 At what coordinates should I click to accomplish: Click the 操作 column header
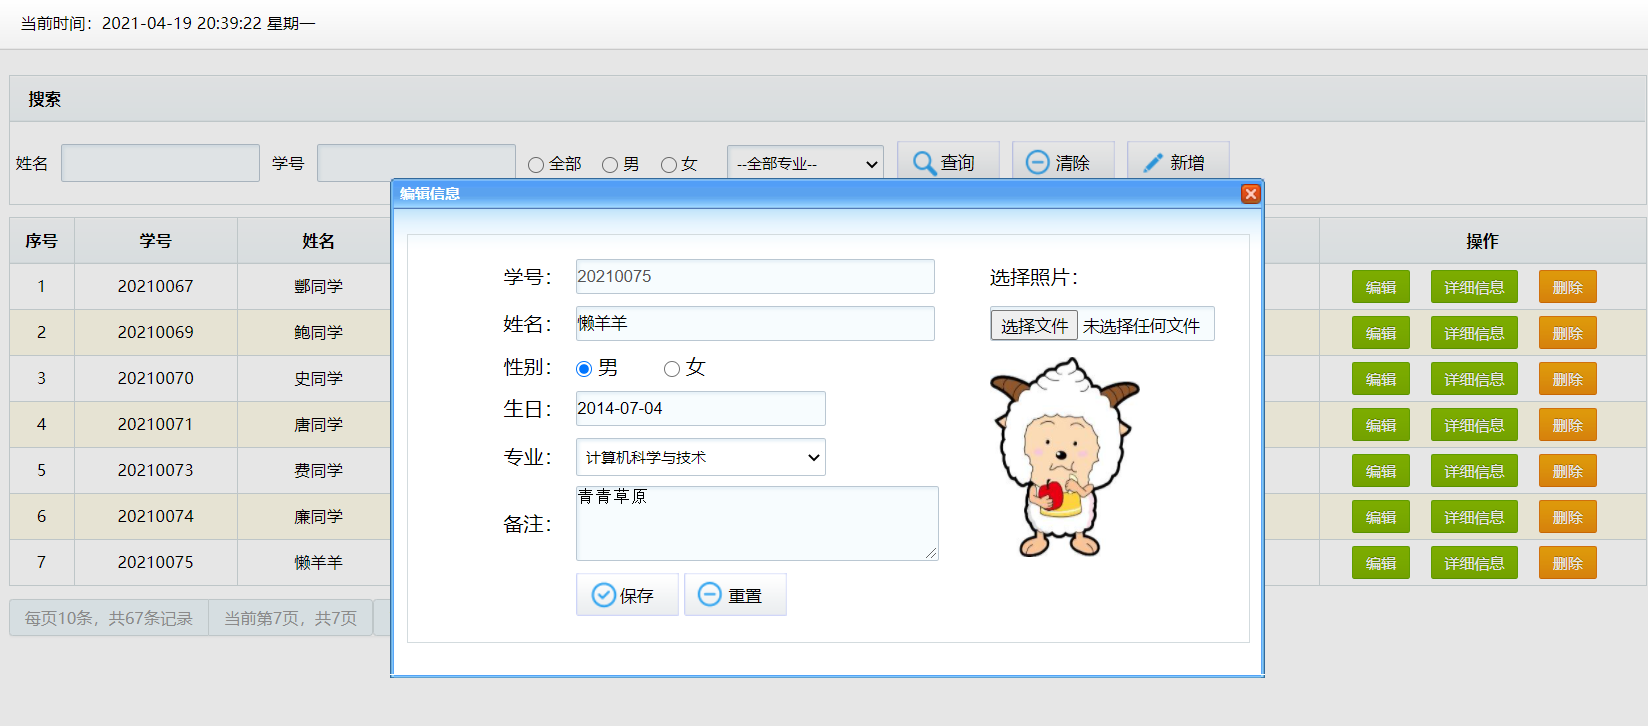click(x=1482, y=241)
